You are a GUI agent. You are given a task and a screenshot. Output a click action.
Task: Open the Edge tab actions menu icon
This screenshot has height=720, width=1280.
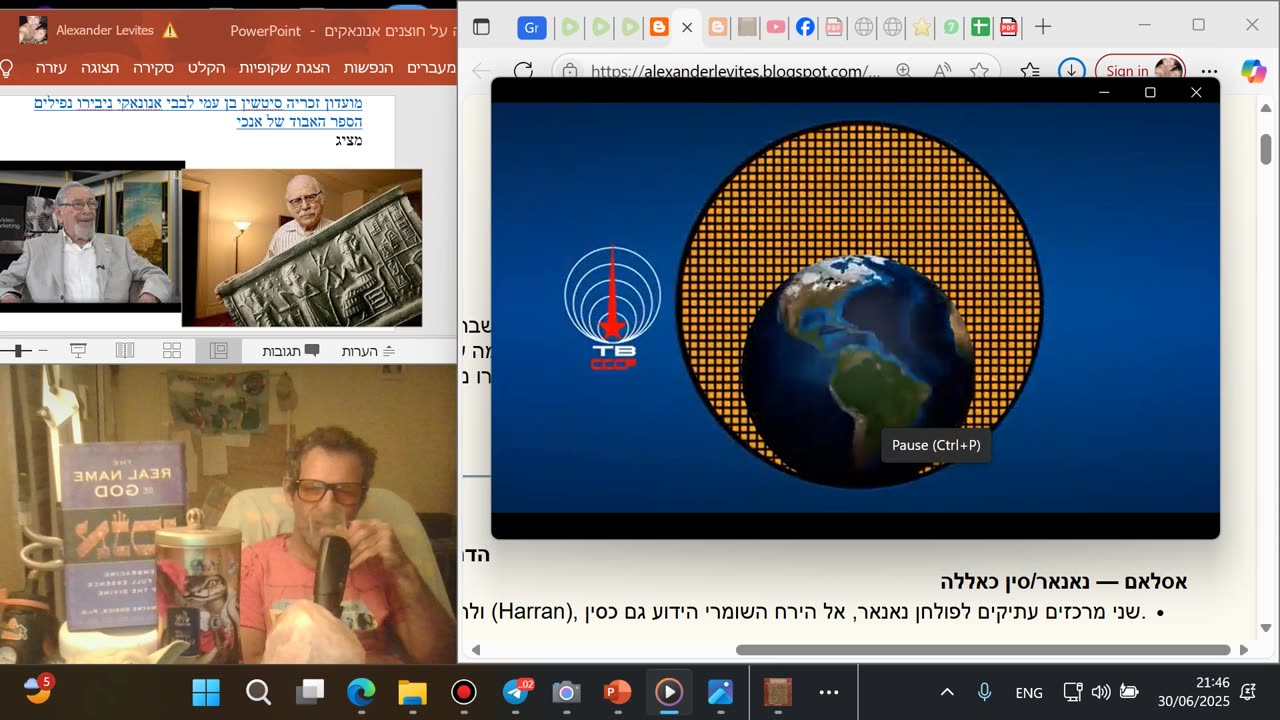[x=481, y=27]
